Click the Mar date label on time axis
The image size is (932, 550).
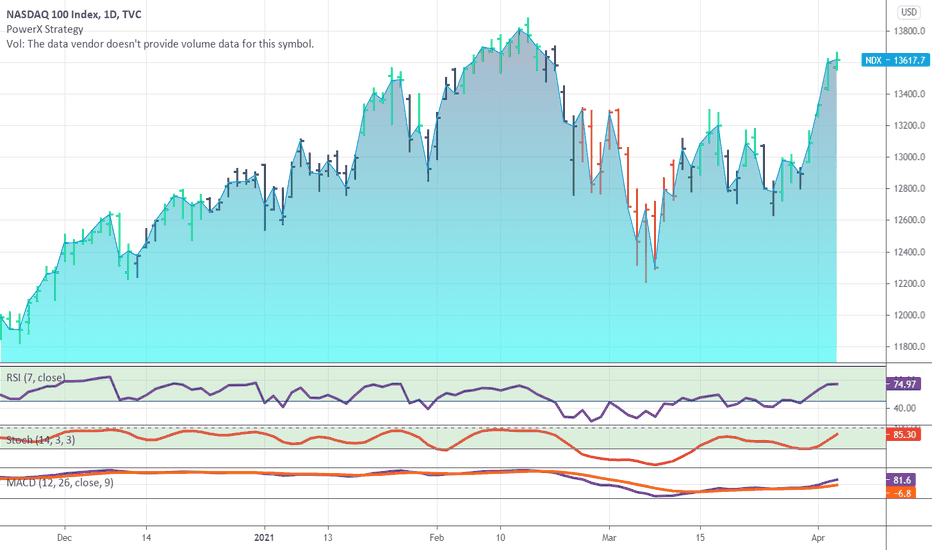coord(609,538)
